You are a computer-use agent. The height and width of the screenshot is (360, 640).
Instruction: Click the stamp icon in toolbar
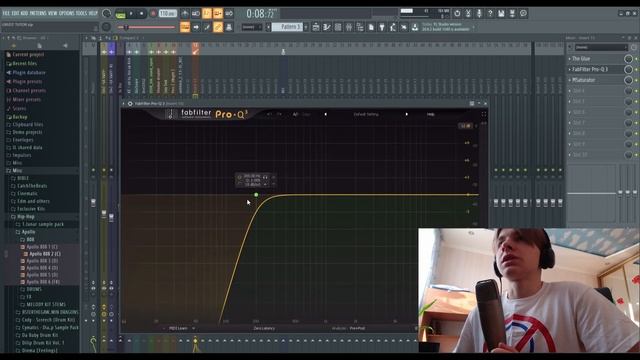click(x=229, y=27)
